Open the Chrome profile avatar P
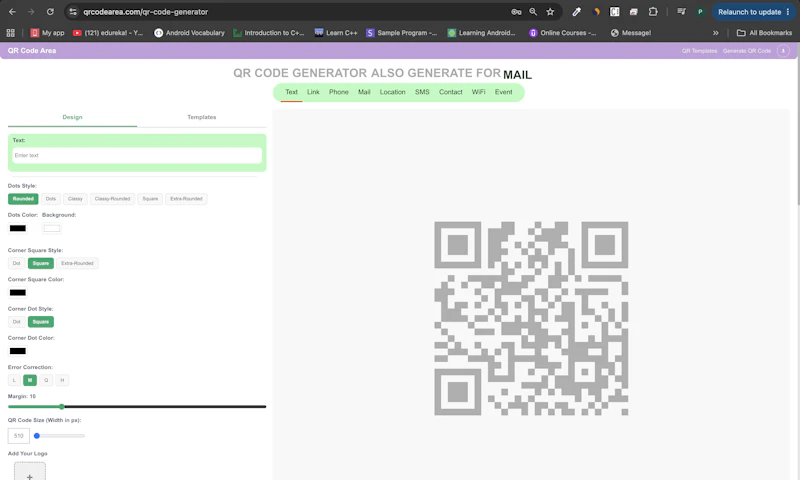Screen dimensions: 800x480 point(700,12)
